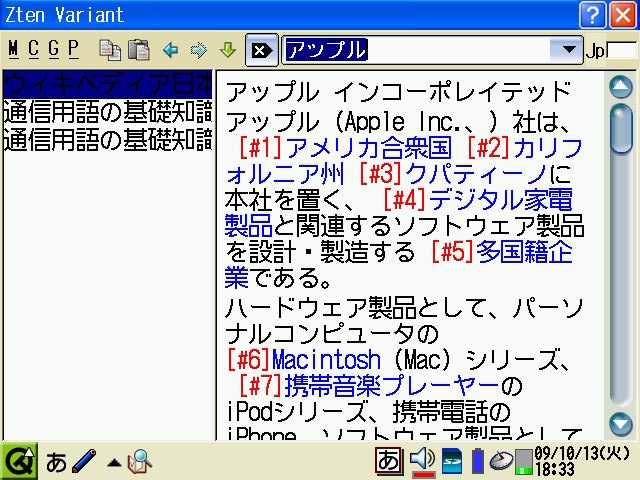Click the dictionary magnifier taskbar icon

click(139, 461)
